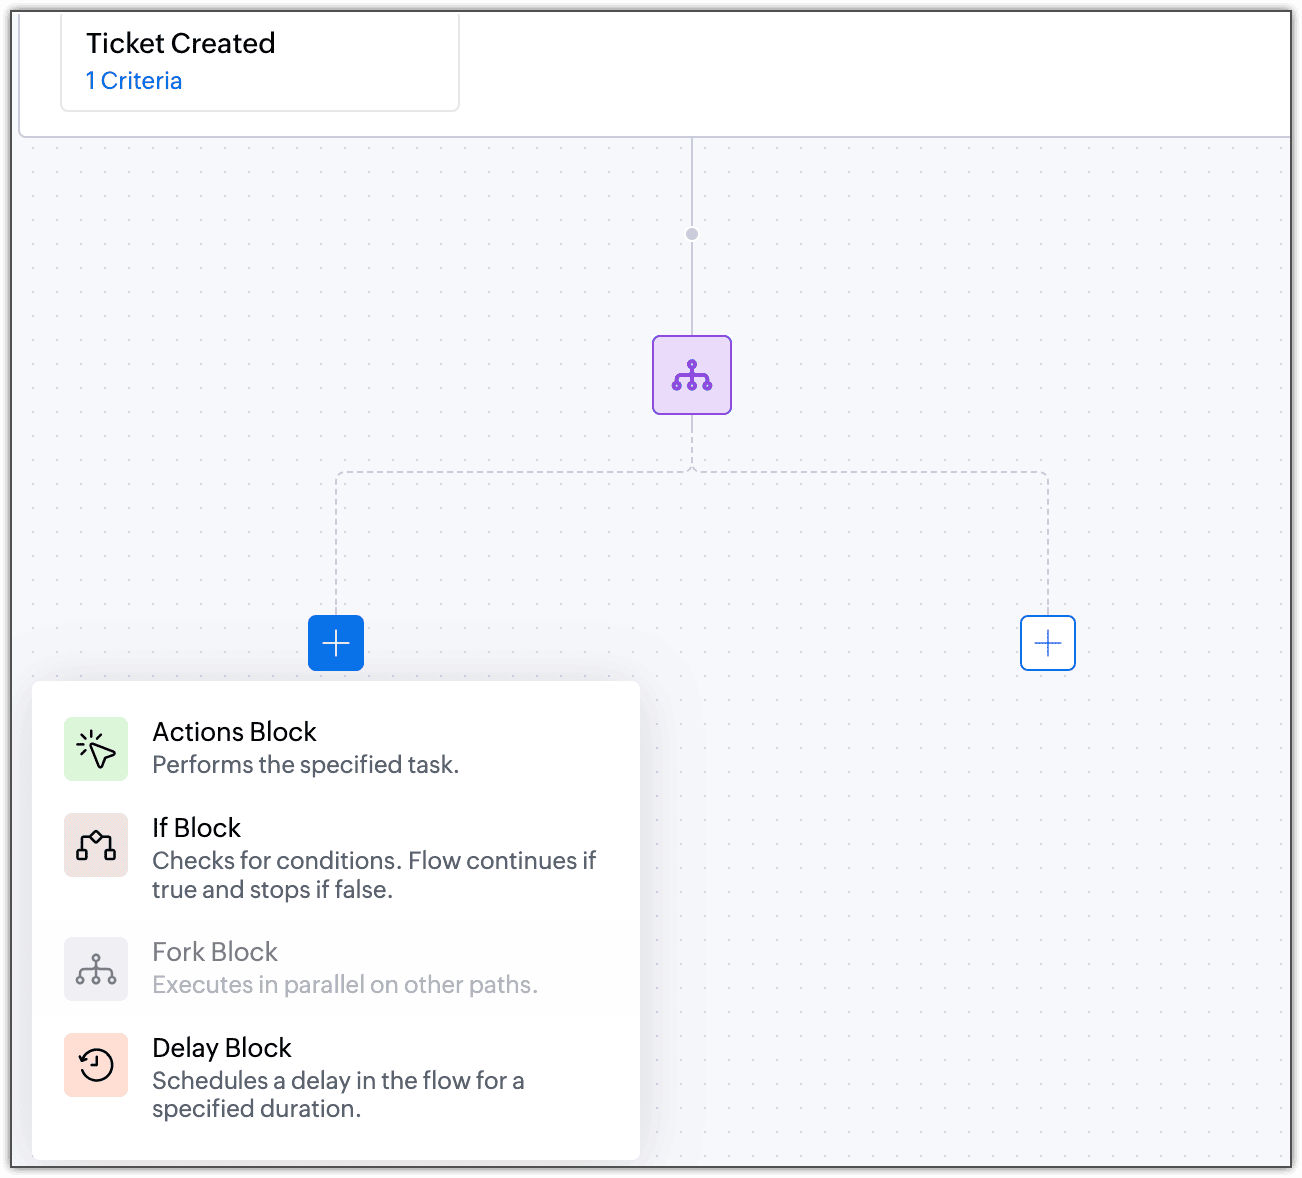The height and width of the screenshot is (1178, 1302).
Task: Click the purple fork node icon
Action: [x=692, y=375]
